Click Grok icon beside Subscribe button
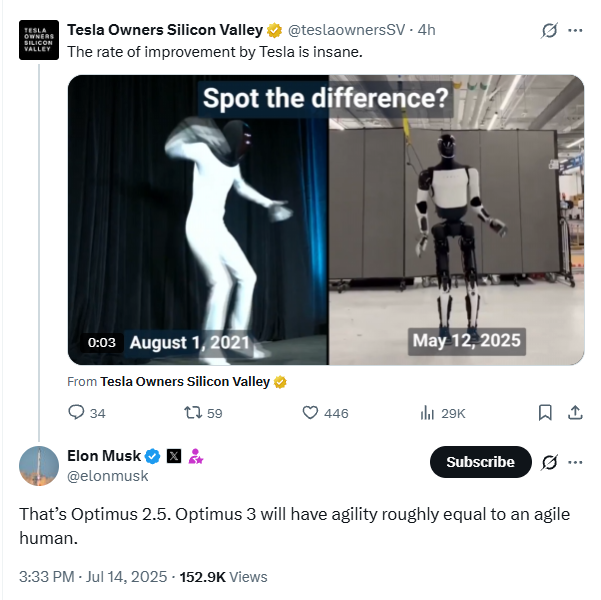Screen dimensions: 601x600 [x=549, y=462]
